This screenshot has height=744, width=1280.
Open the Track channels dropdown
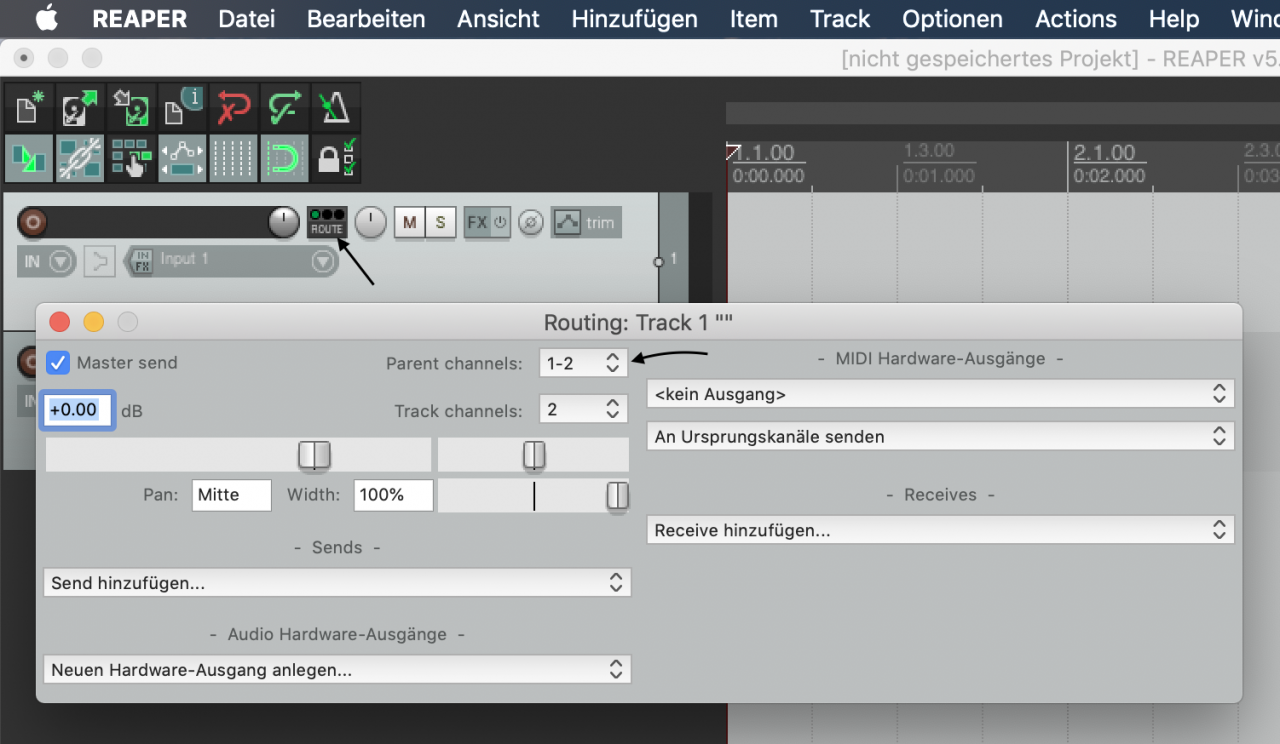click(583, 410)
